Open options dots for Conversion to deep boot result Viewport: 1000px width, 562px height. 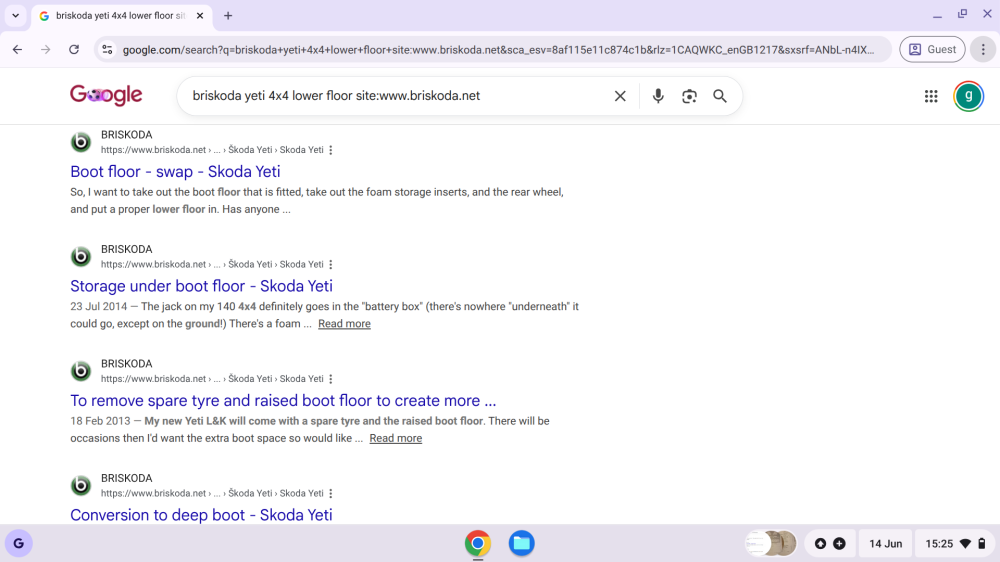330,493
